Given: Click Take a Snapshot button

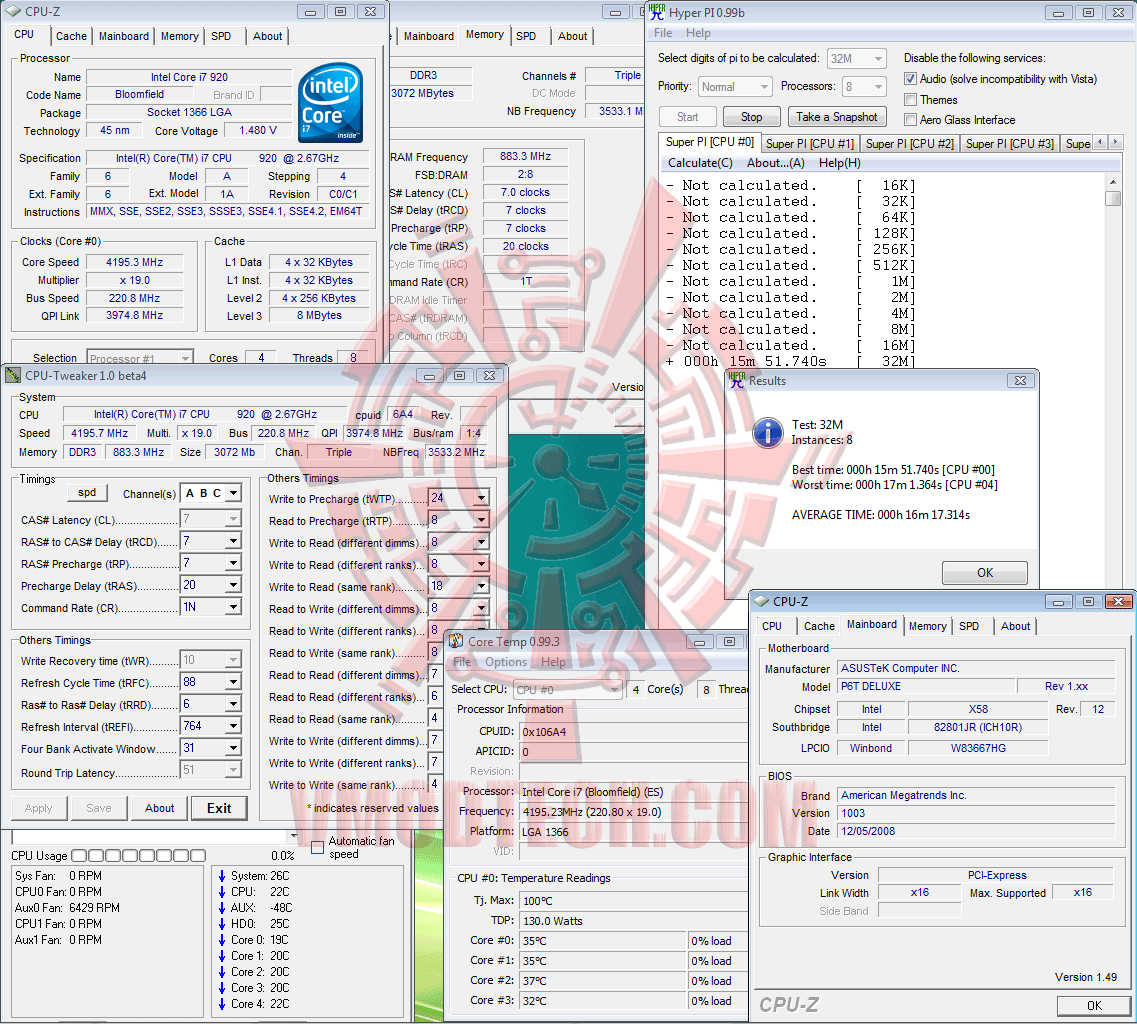Looking at the screenshot, I should (837, 117).
